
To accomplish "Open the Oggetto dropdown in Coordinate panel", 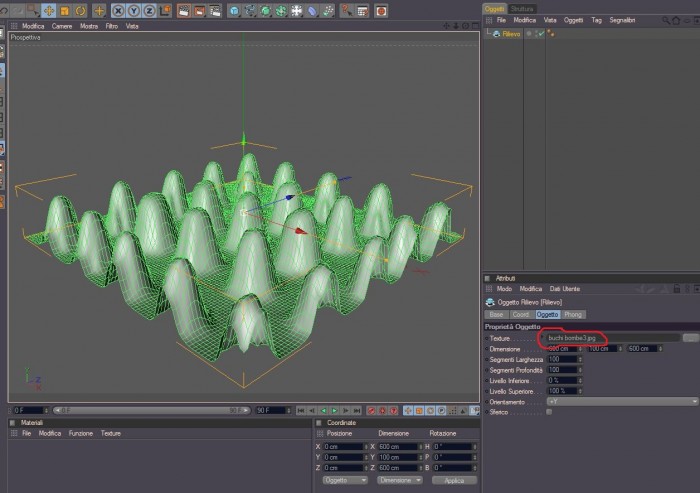I will click(x=345, y=480).
